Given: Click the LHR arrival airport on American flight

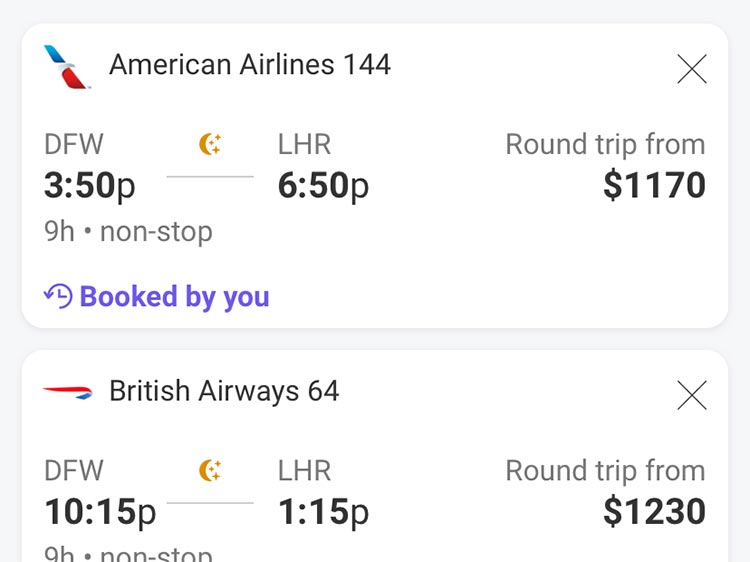Looking at the screenshot, I should [304, 145].
